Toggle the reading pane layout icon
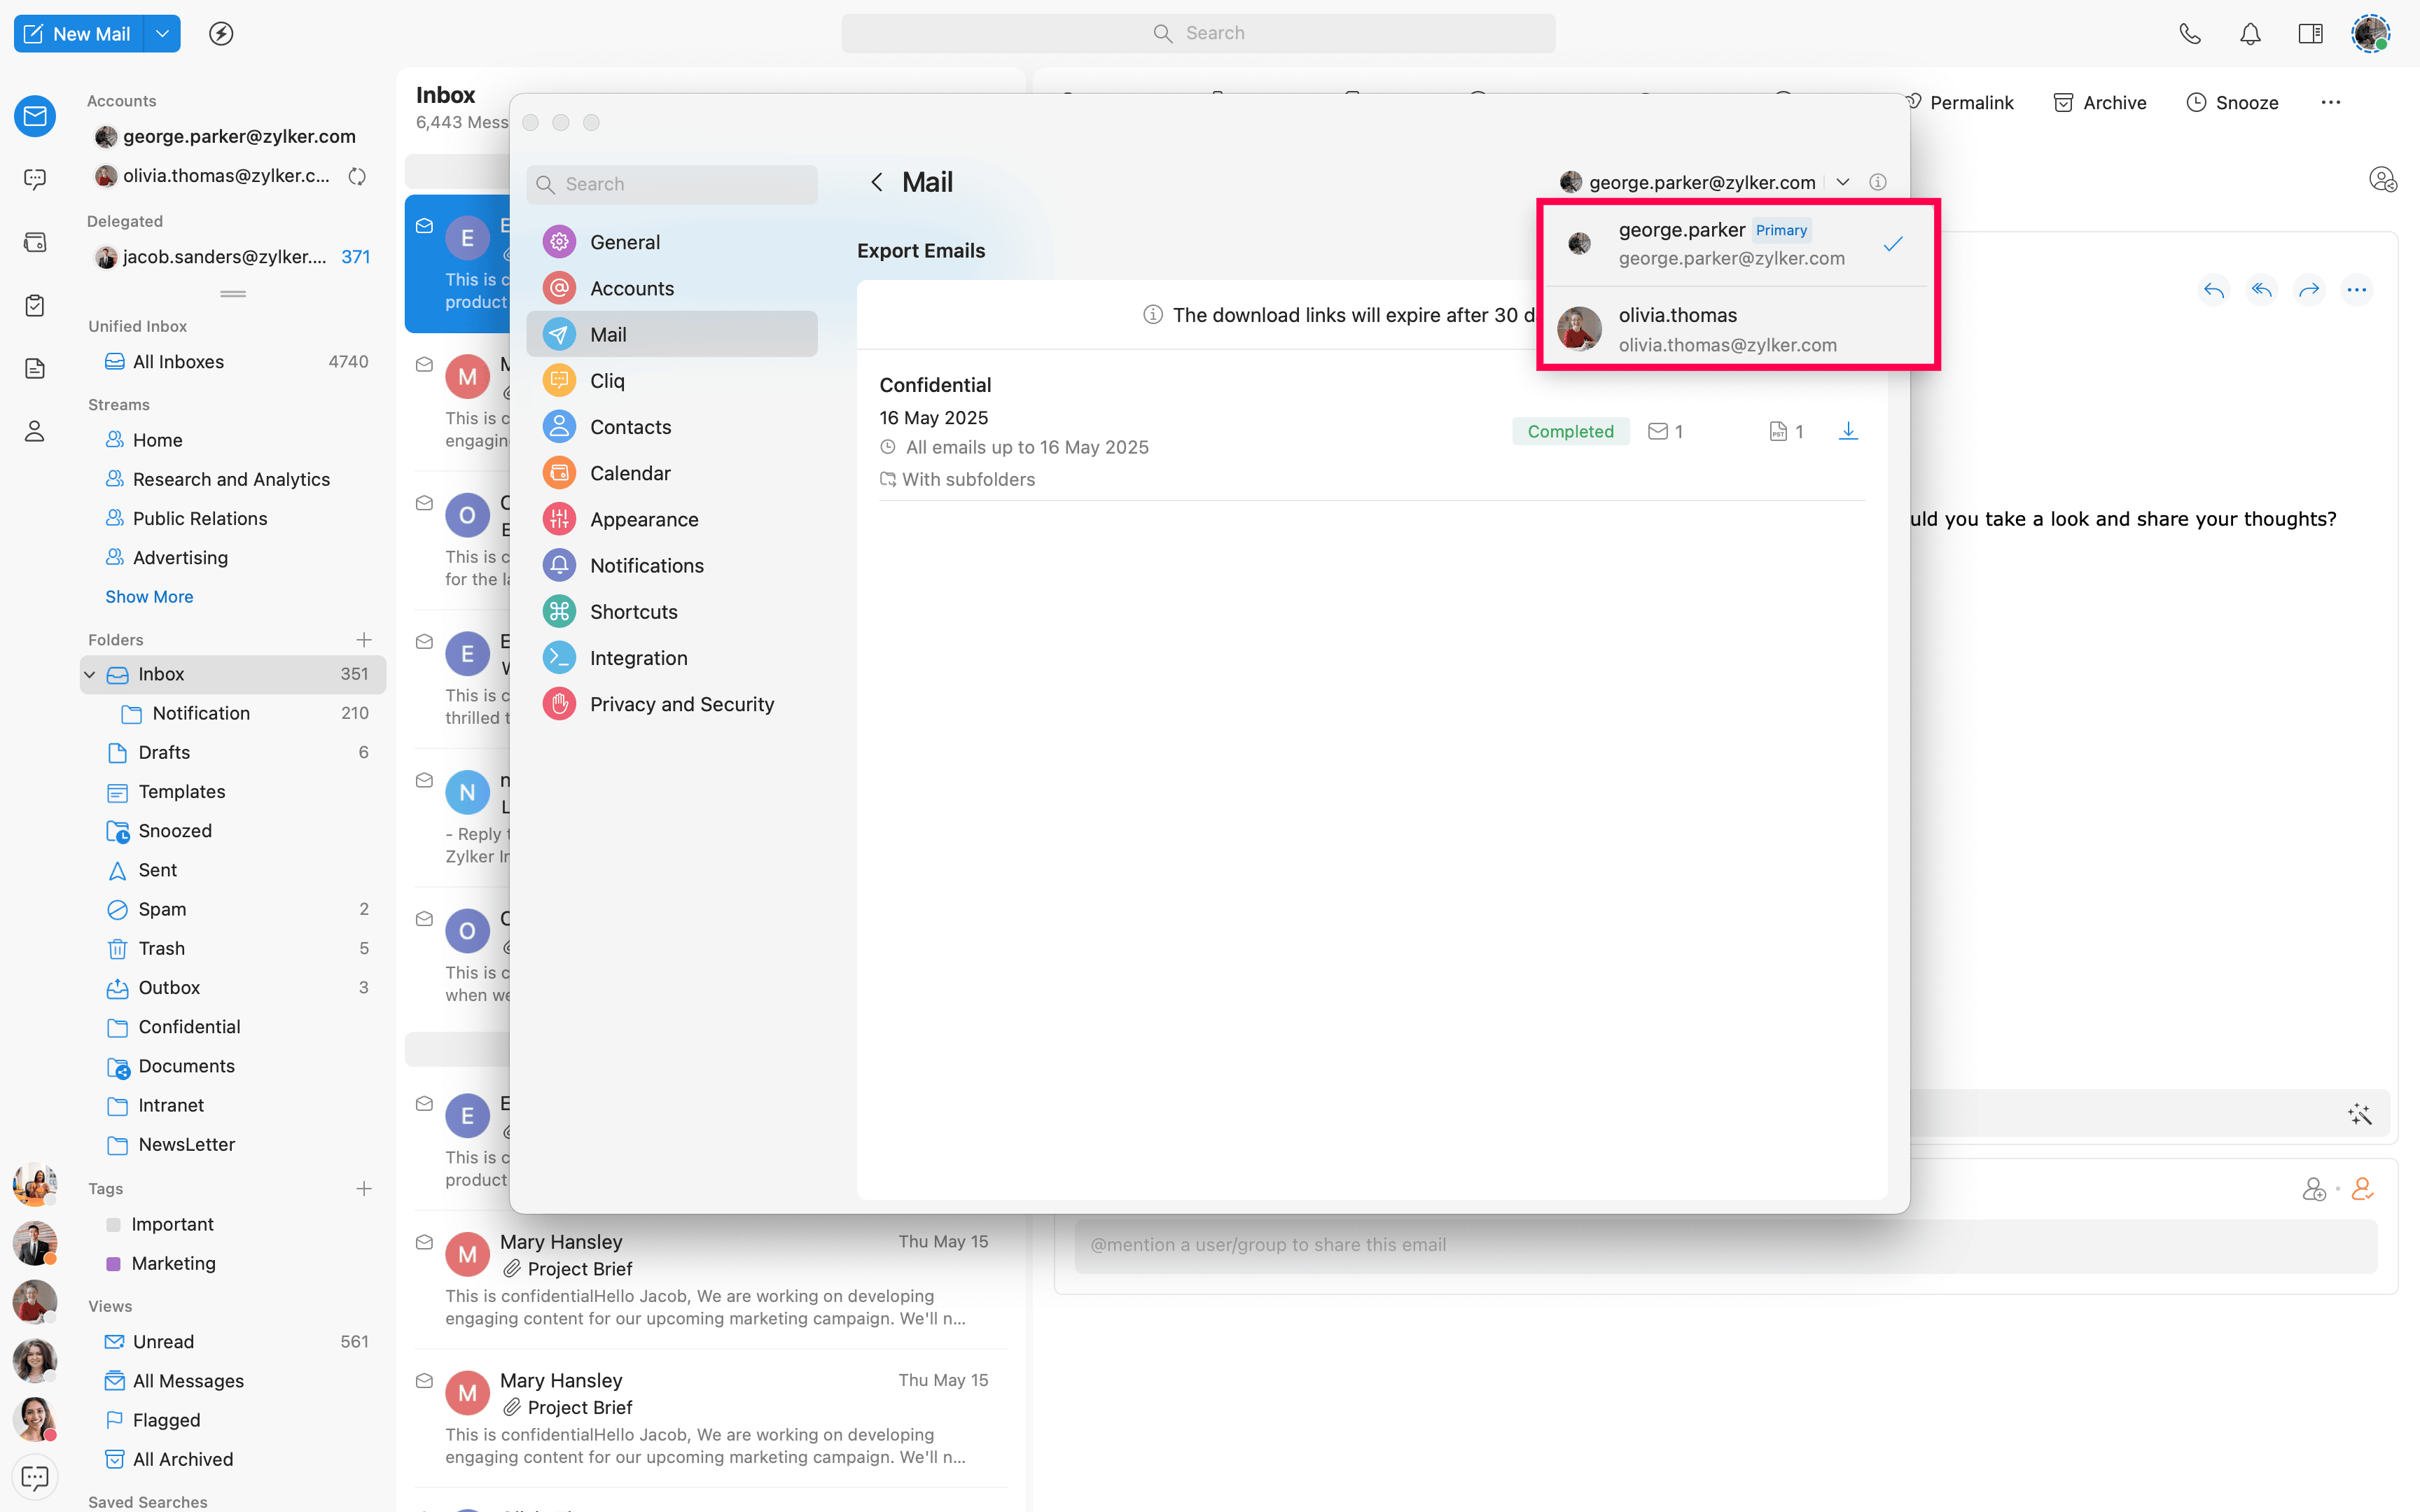This screenshot has width=2420, height=1512. tap(2310, 33)
